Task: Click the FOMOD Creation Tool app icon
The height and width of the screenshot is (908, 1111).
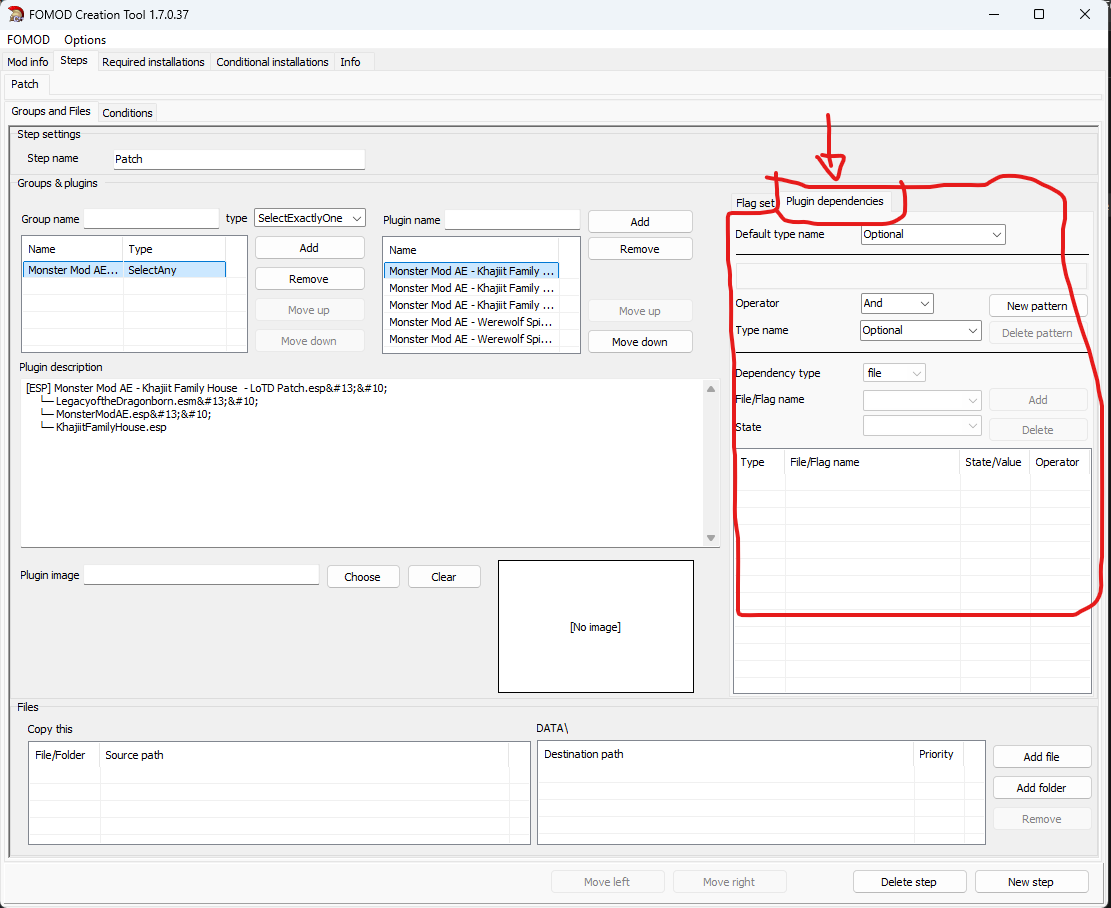Action: tap(16, 14)
